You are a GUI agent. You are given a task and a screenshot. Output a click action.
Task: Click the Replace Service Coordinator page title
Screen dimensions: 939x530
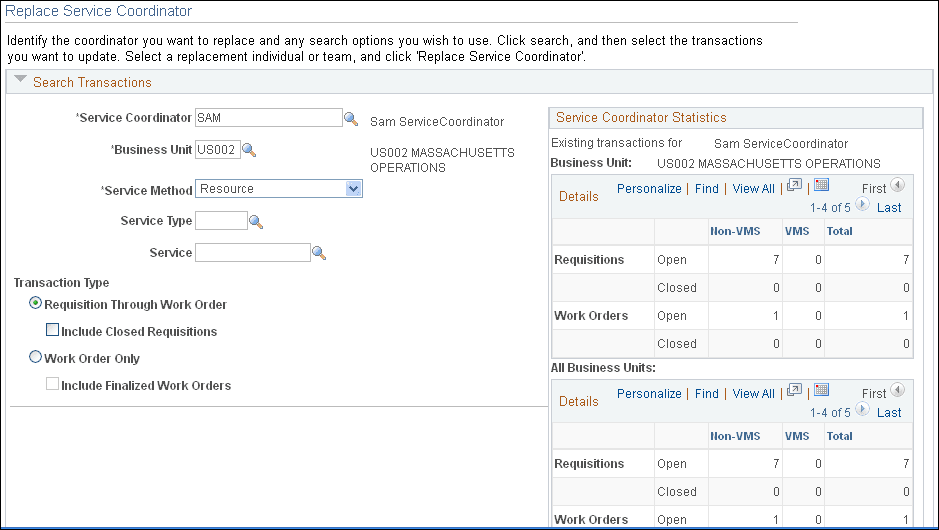[x=98, y=11]
